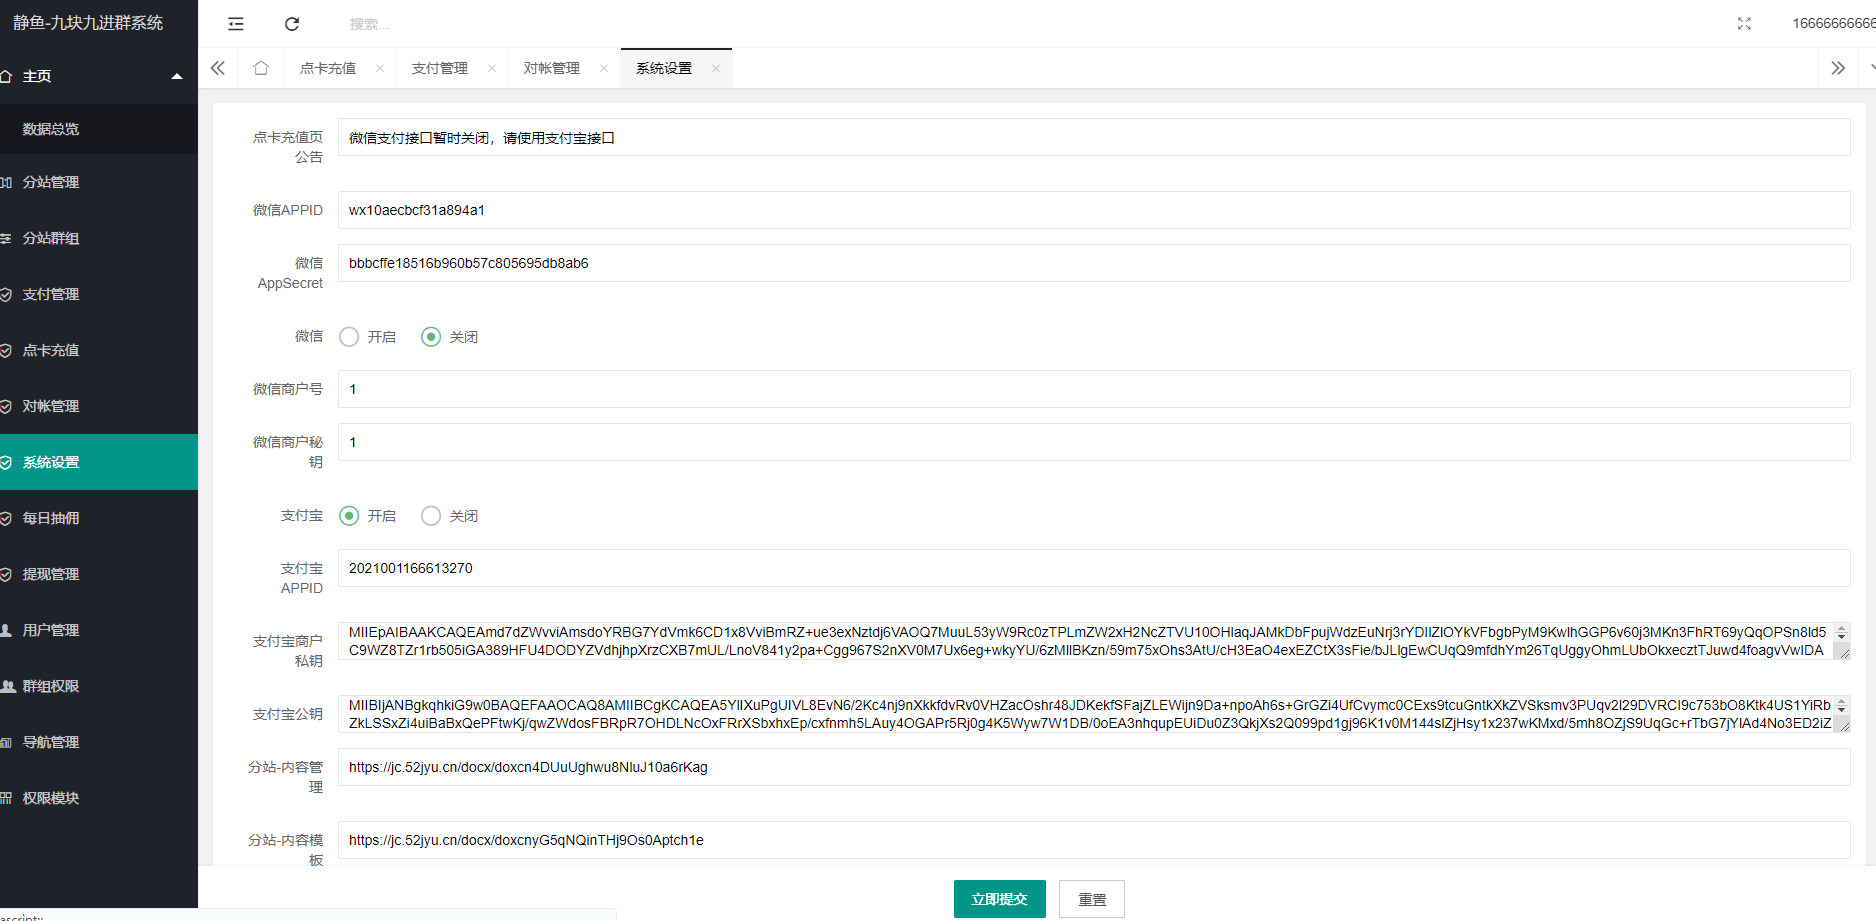
Task: Close the 点卡充值 tab
Action: coord(380,68)
